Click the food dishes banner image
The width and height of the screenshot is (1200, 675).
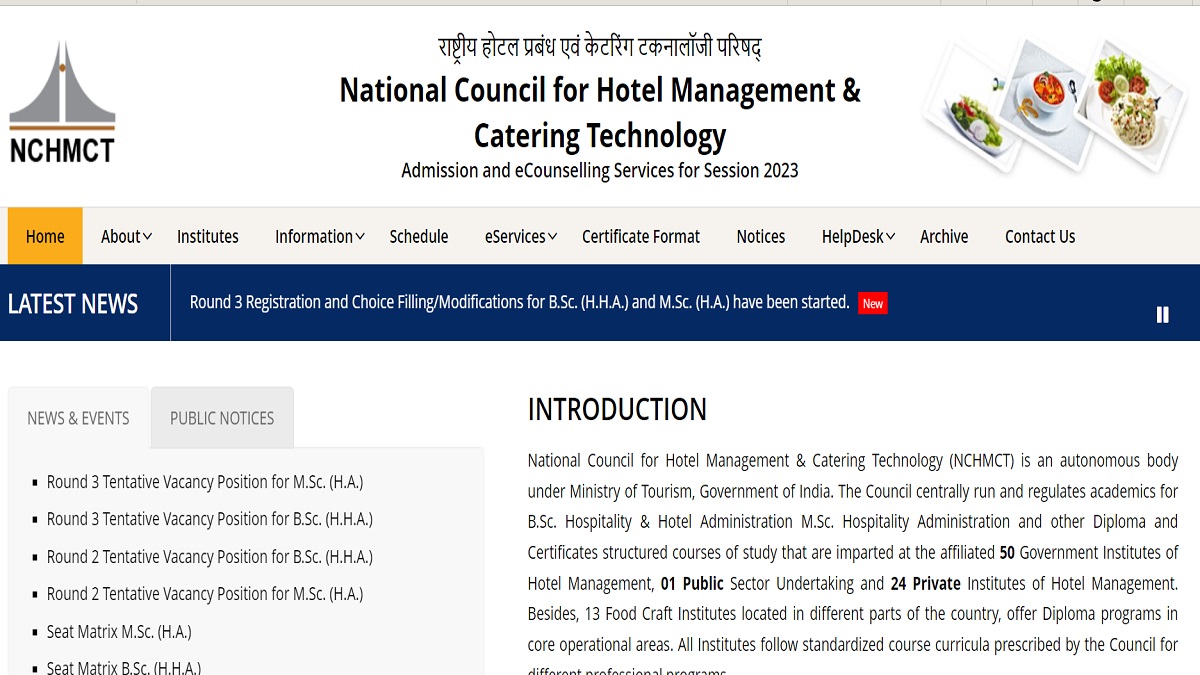(x=1054, y=105)
